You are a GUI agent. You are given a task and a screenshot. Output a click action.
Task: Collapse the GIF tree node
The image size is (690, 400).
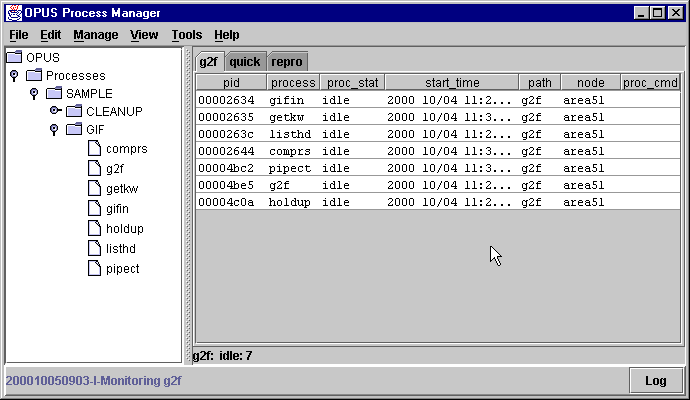tap(54, 129)
